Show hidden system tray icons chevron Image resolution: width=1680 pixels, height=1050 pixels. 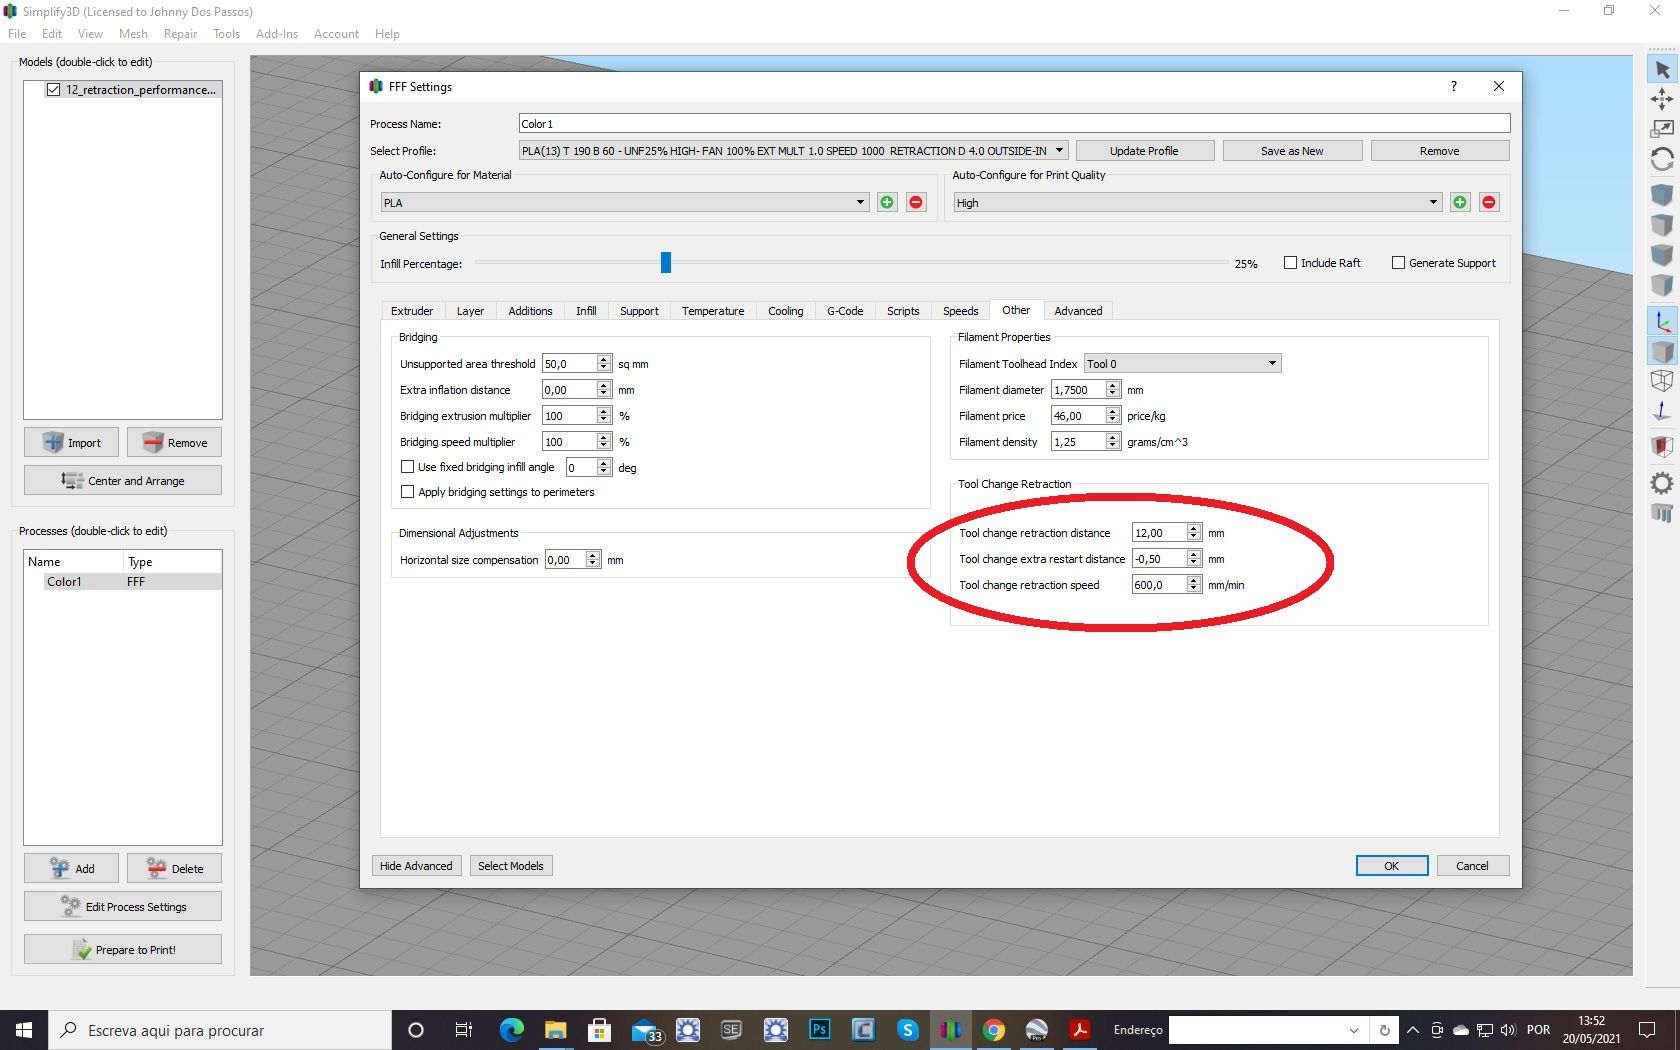(1412, 1030)
